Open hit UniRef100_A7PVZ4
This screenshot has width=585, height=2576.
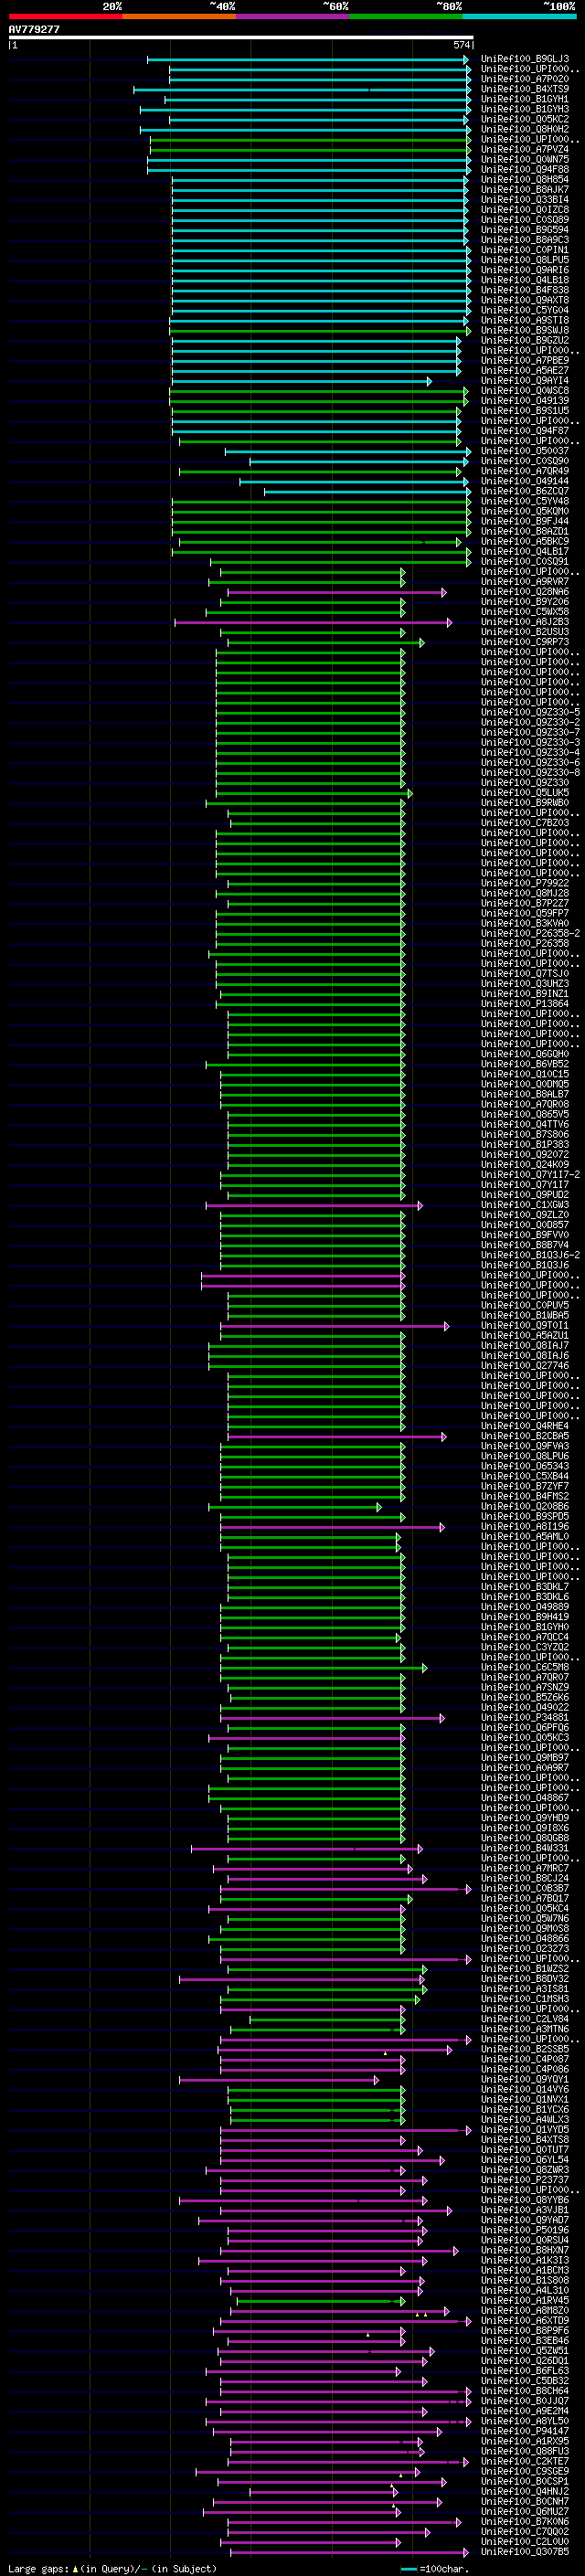click(525, 149)
